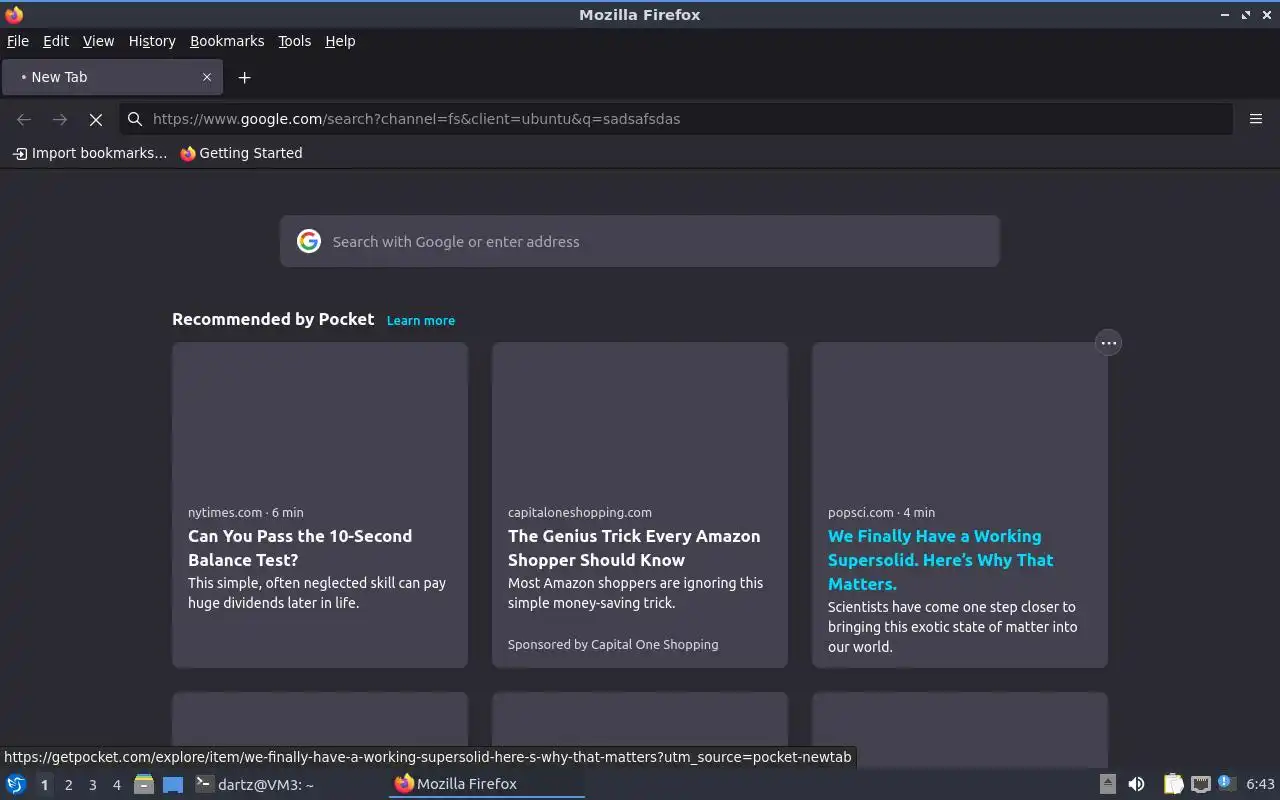Click the capitaloneshopping.com card image area
The image size is (1280, 800).
click(640, 417)
